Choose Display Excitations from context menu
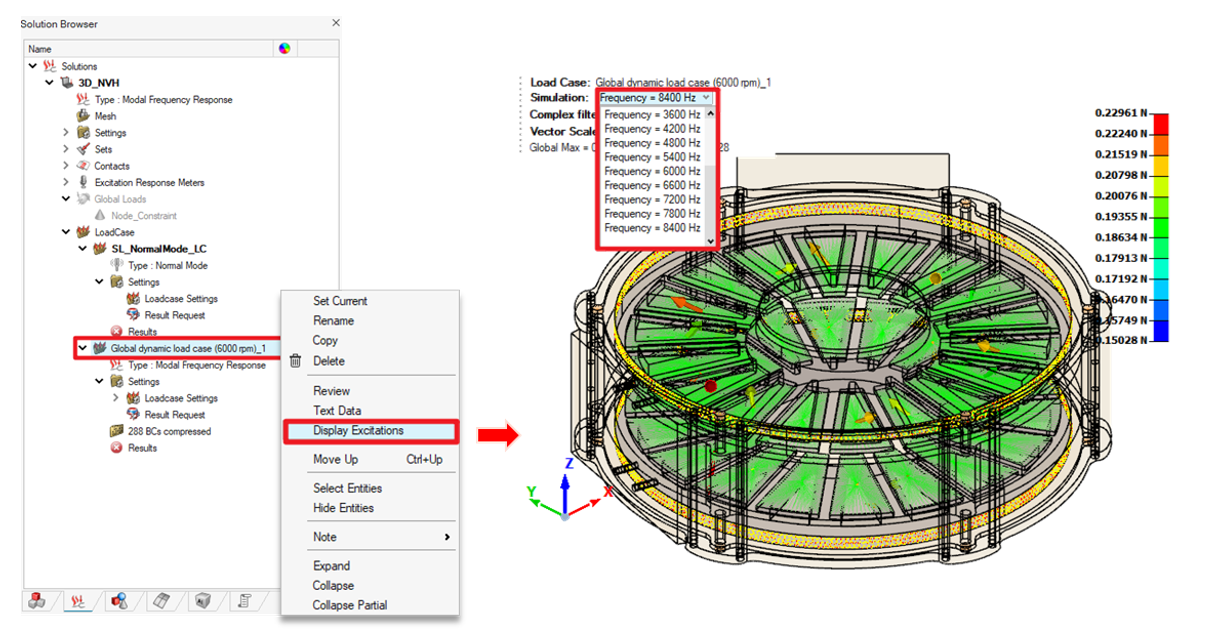The height and width of the screenshot is (642, 1208). (358, 431)
